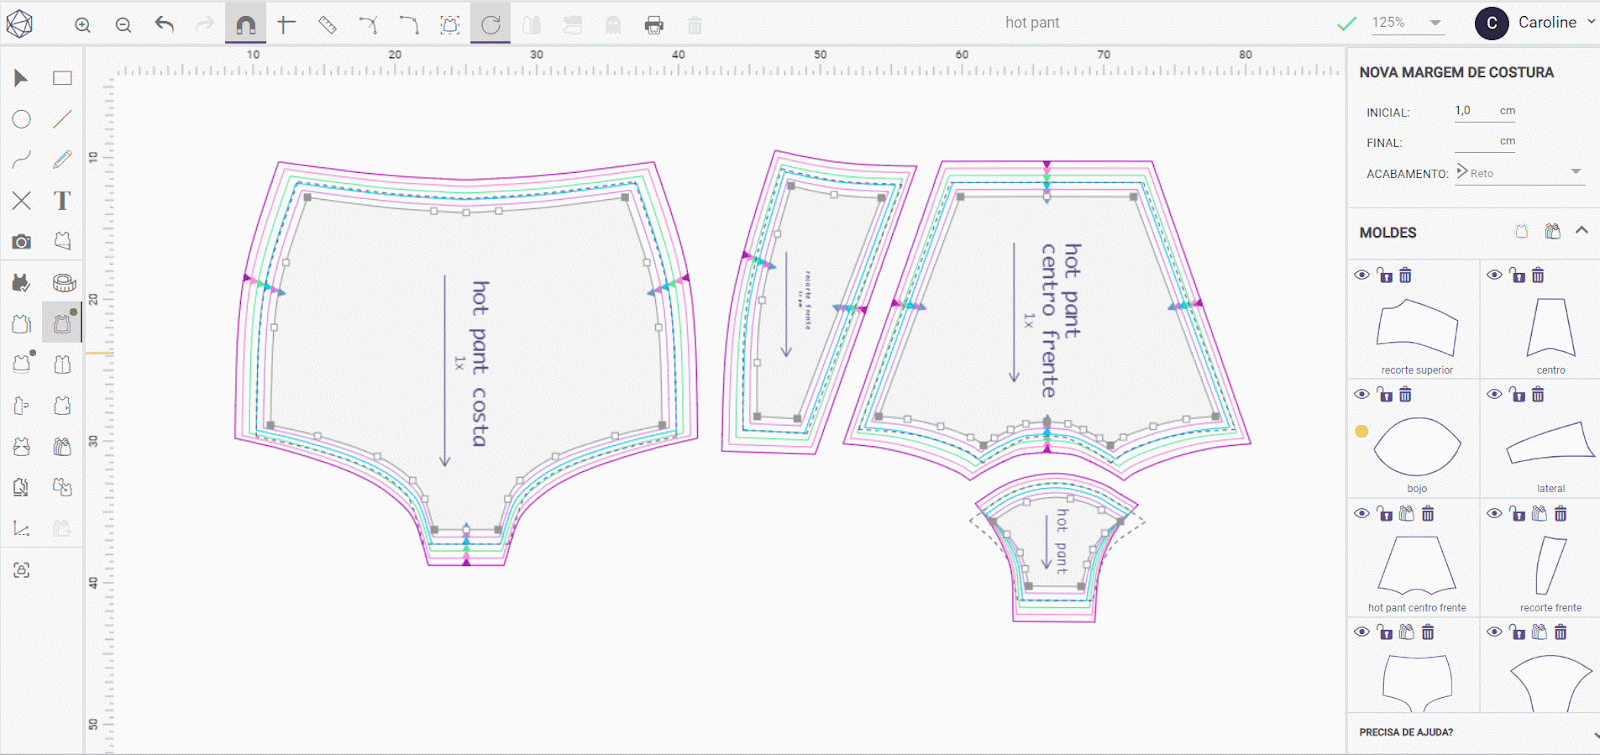The image size is (1600, 755).
Task: Toggle the magnet snap tool
Action: [245, 25]
